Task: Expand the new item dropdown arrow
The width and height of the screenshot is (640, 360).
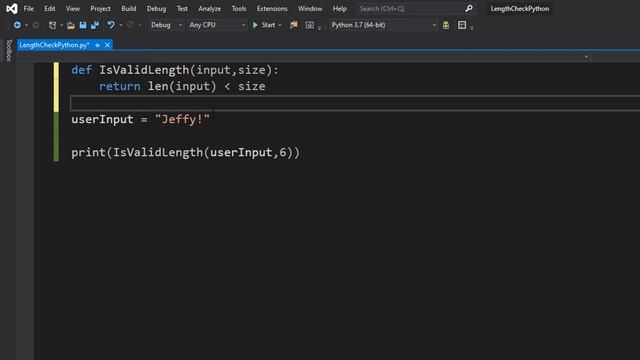Action: [61, 25]
